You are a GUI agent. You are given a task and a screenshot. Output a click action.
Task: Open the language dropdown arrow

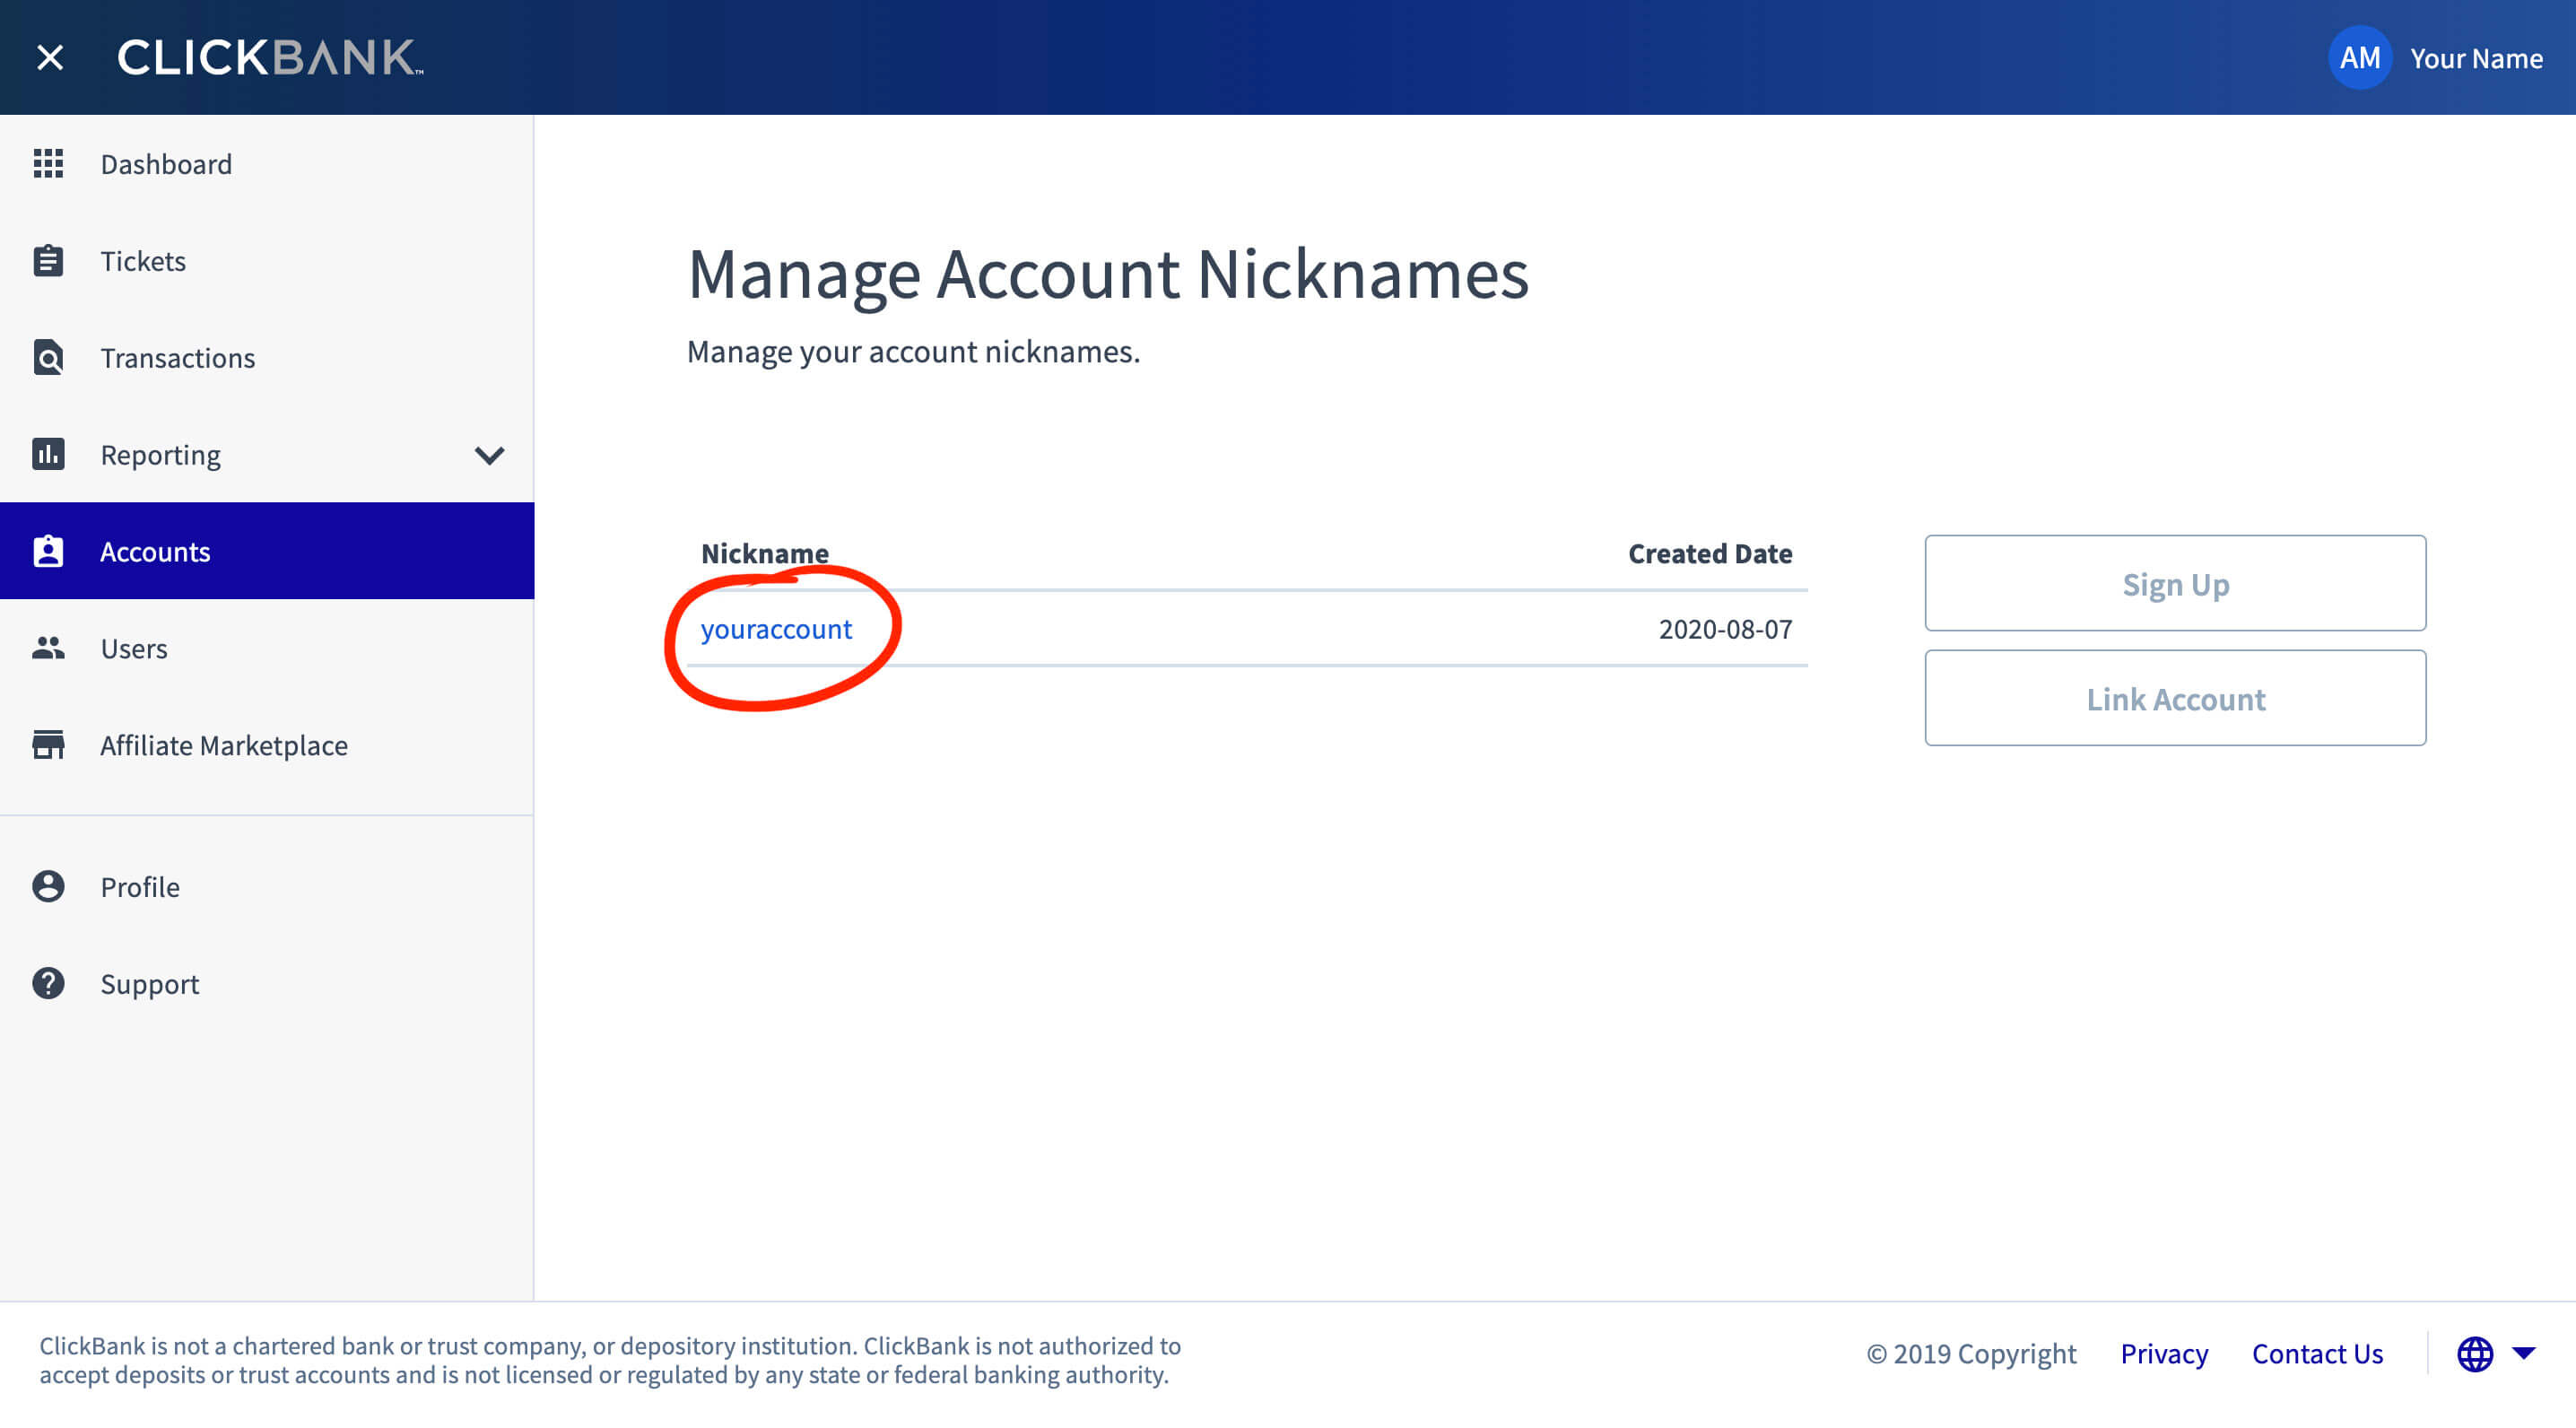[2524, 1354]
